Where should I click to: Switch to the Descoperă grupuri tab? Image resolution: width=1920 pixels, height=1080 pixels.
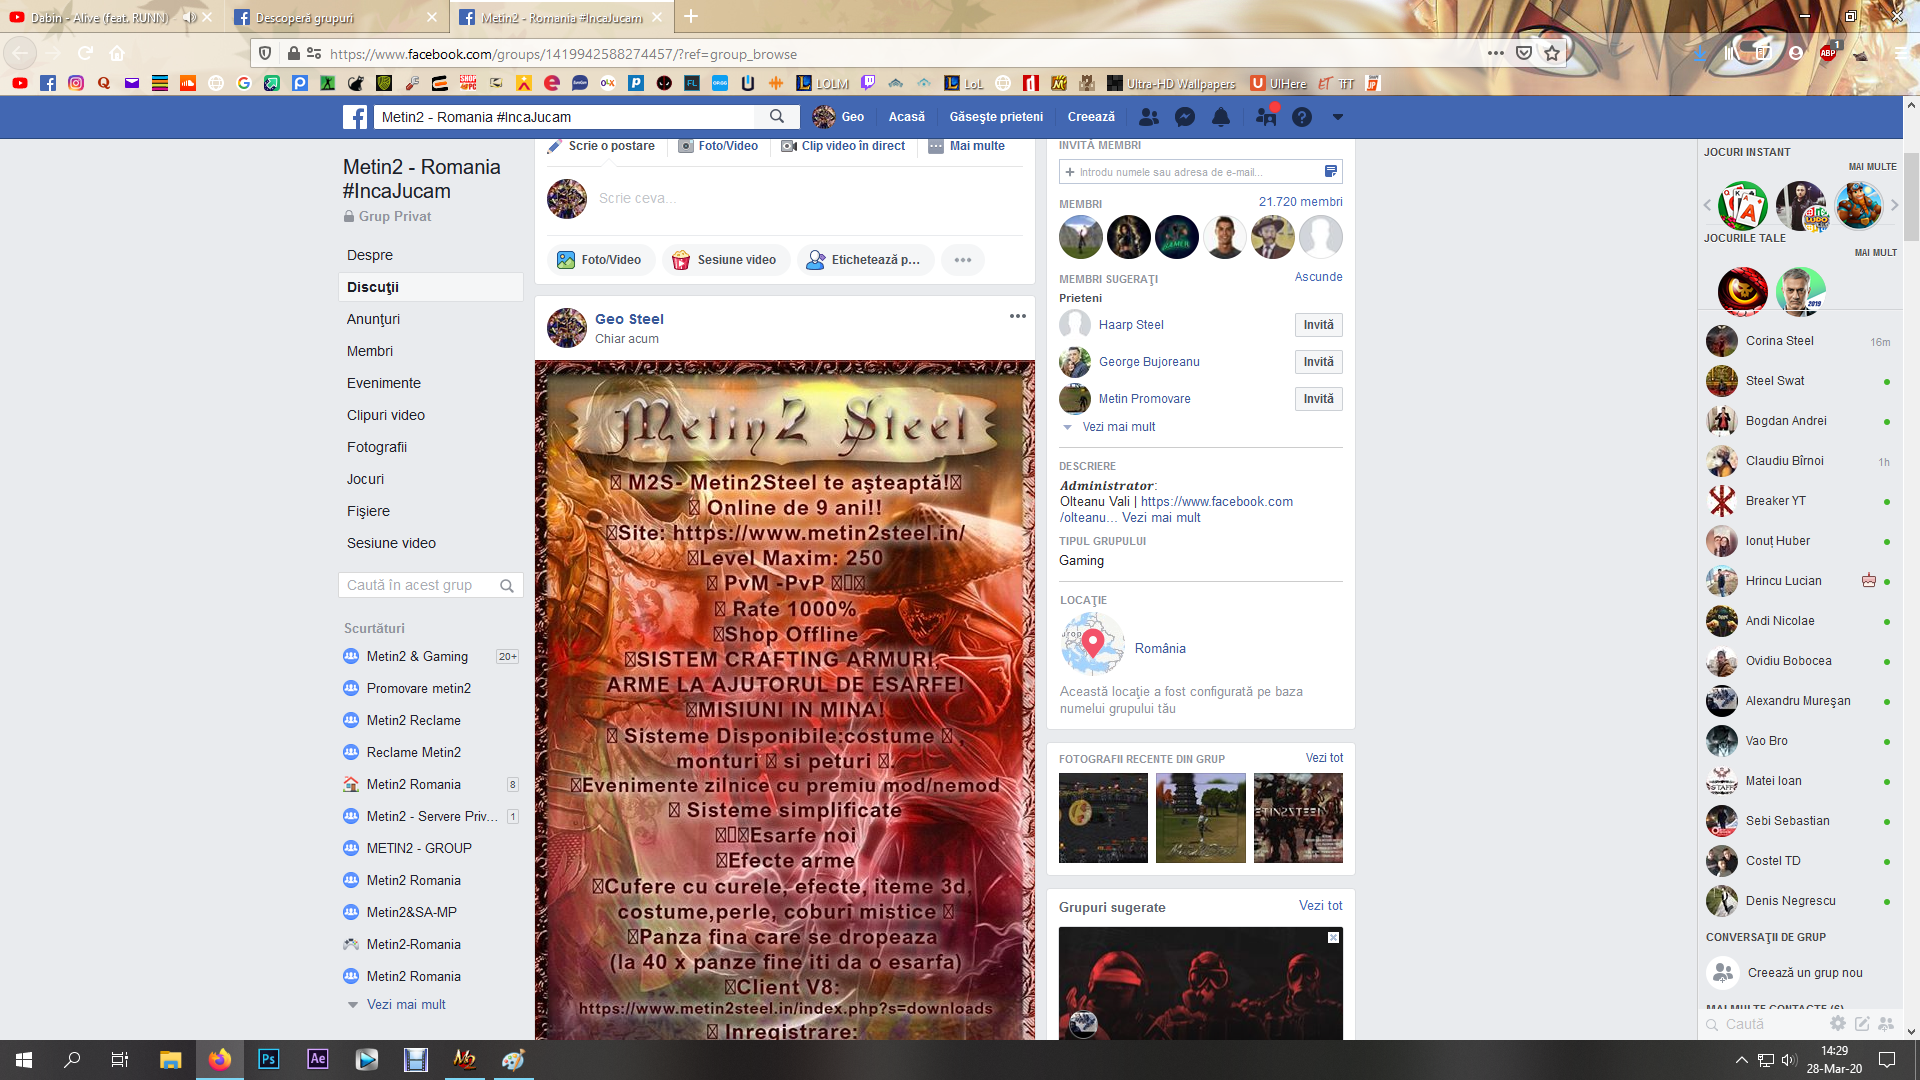[x=304, y=18]
